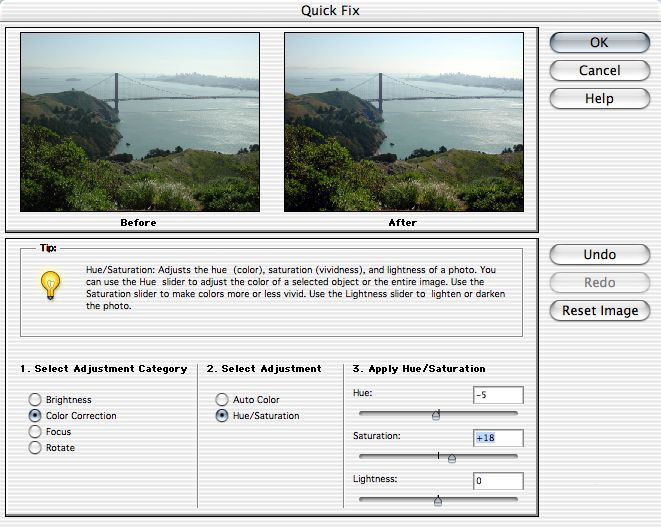Select the Hue/Saturation adjustment radio
The height and width of the screenshot is (527, 661).
[x=222, y=416]
